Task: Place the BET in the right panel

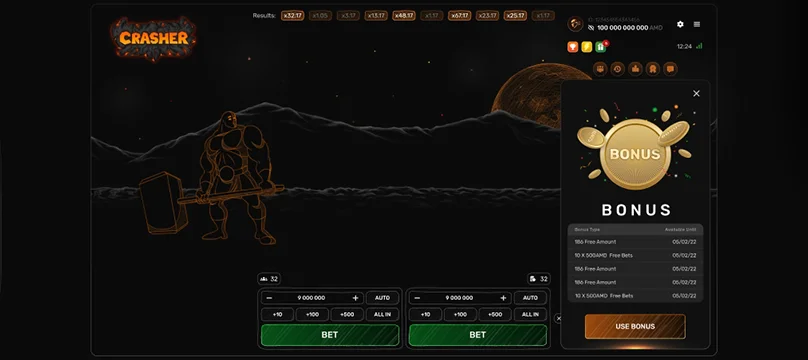Action: click(478, 335)
